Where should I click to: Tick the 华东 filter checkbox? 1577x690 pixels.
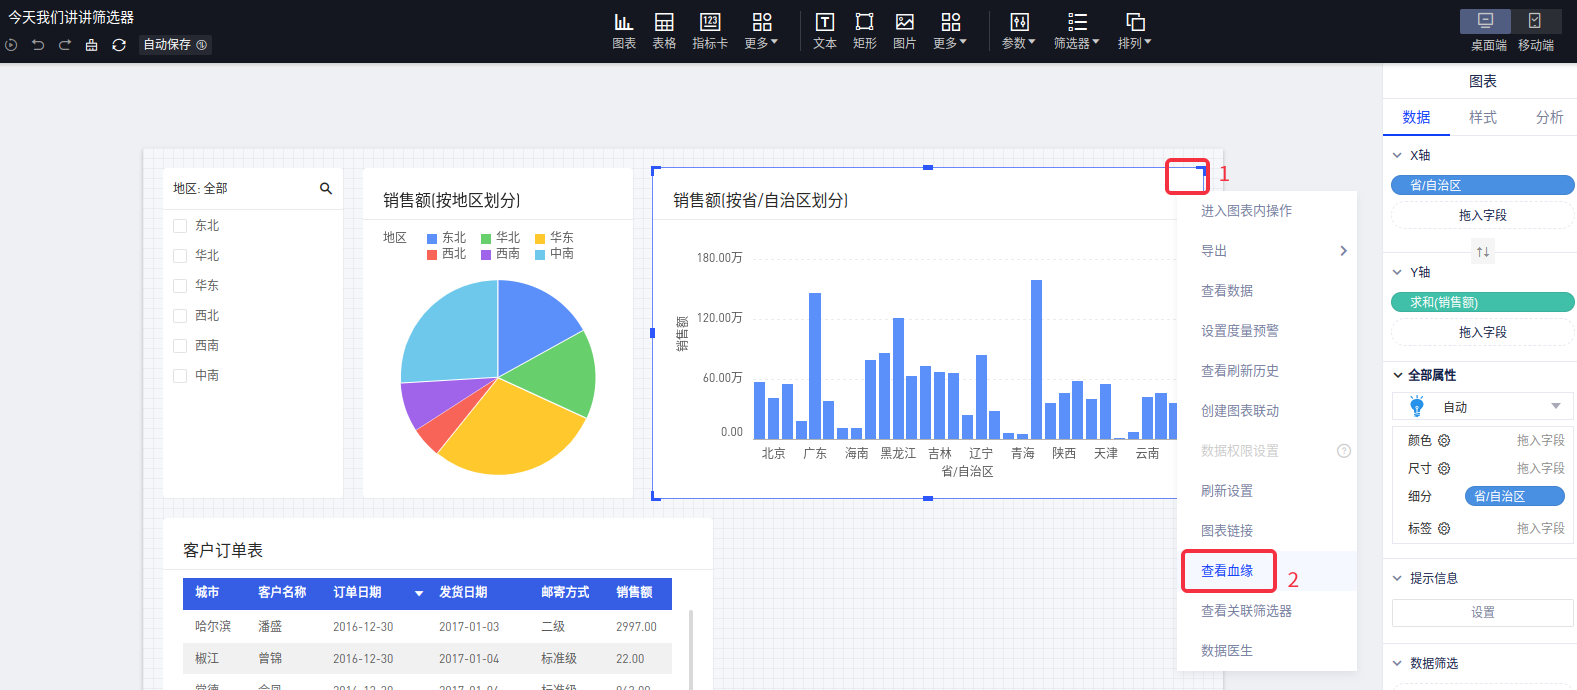pos(180,286)
